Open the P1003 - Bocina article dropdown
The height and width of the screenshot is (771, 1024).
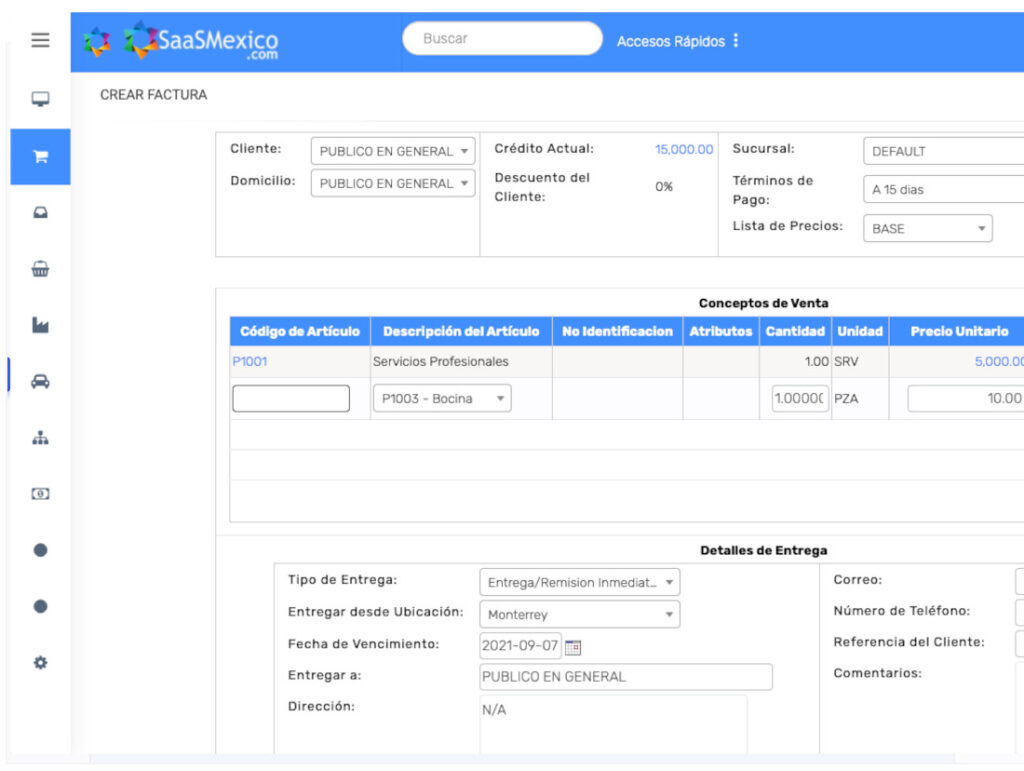(441, 399)
